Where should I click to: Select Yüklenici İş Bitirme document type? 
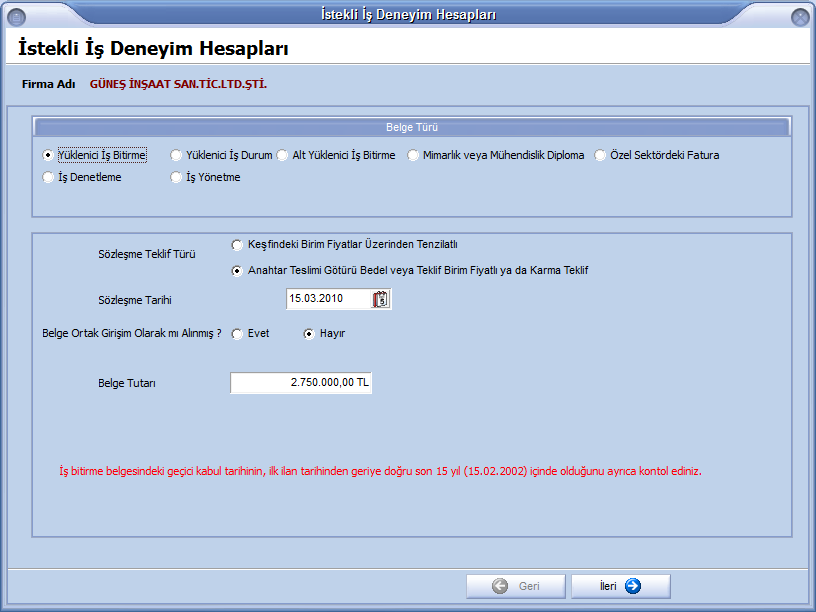(x=47, y=155)
